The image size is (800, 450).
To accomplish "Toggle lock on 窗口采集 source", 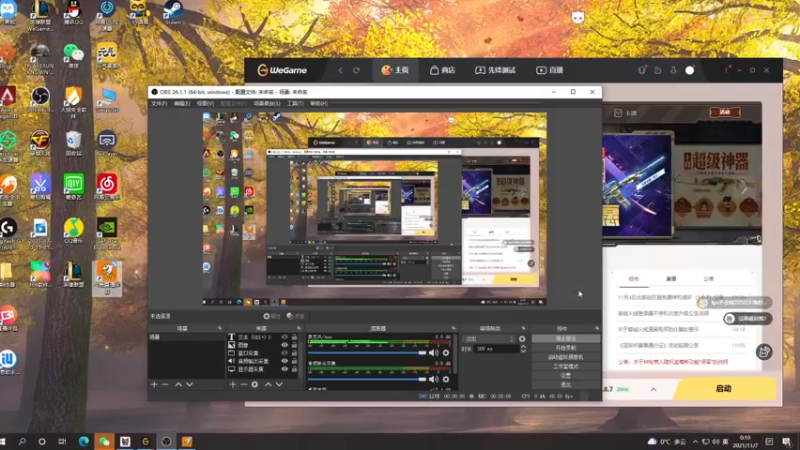I will click(294, 353).
